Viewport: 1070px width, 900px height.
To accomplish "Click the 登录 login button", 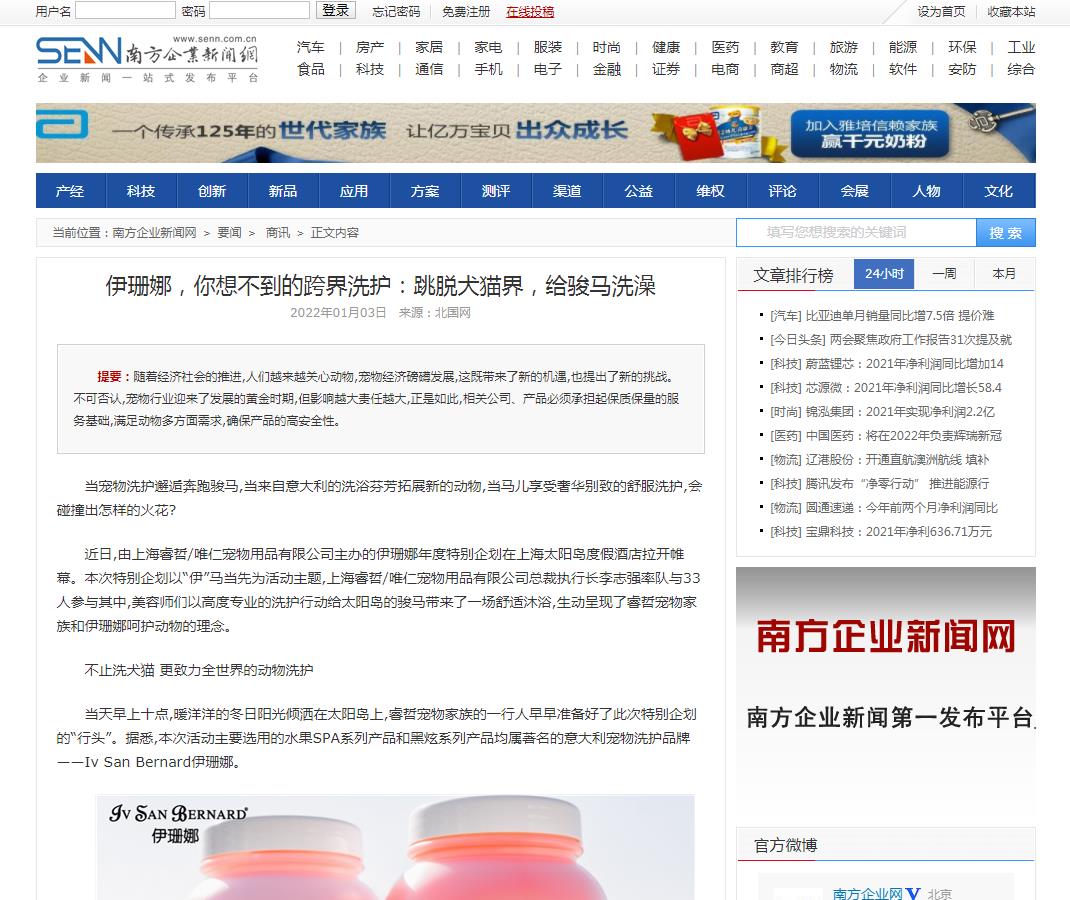I will tap(336, 10).
